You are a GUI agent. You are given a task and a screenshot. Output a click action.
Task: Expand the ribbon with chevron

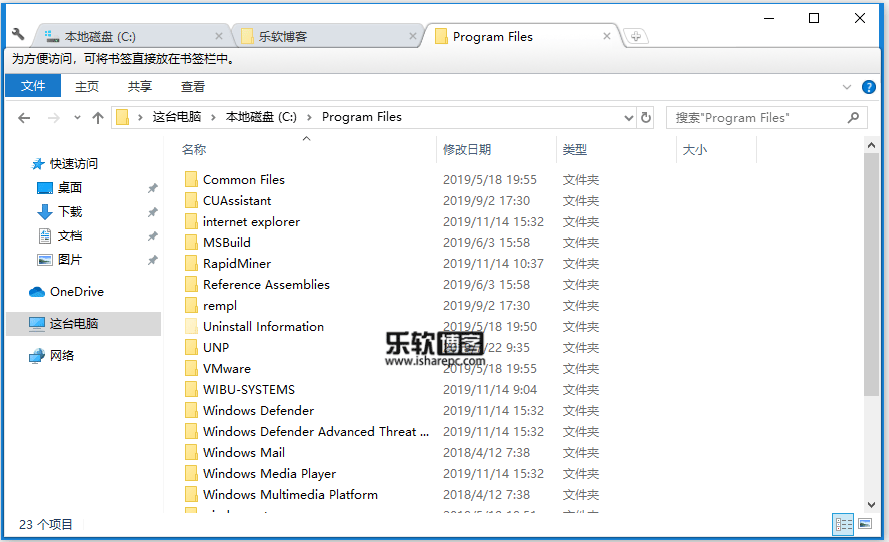pyautogui.click(x=846, y=87)
